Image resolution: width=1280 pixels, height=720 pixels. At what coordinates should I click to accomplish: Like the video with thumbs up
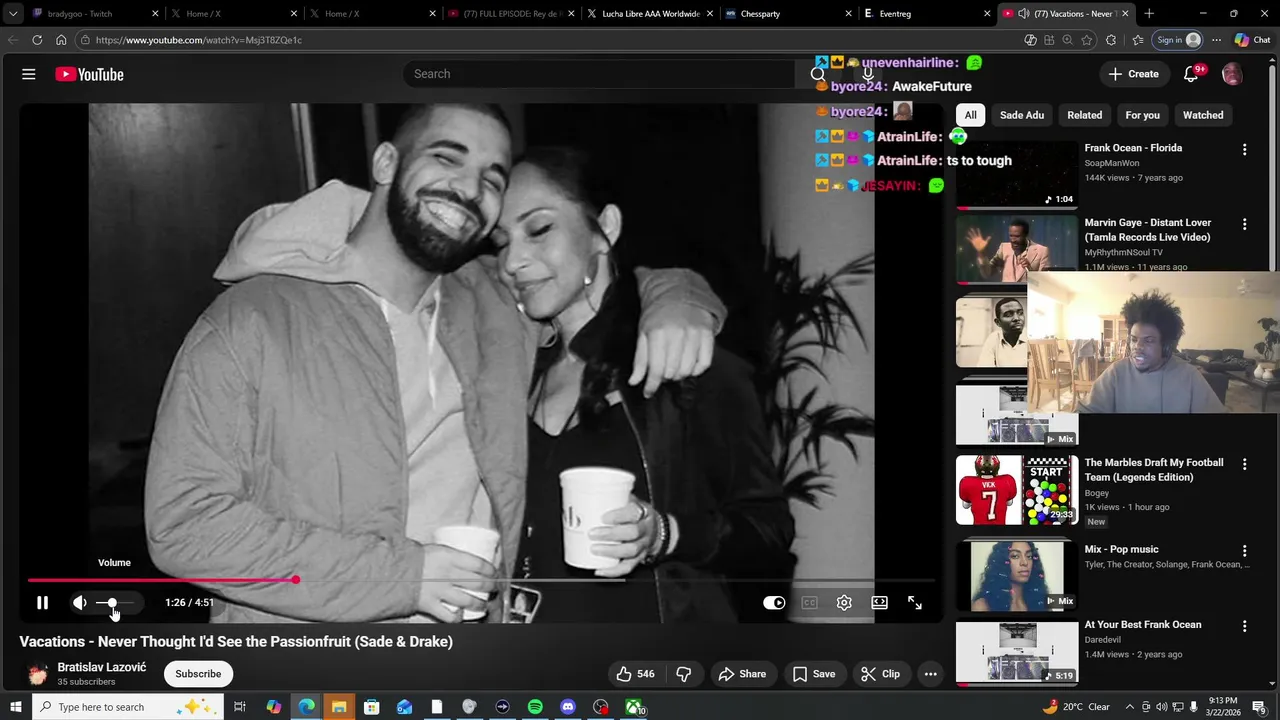pos(636,674)
